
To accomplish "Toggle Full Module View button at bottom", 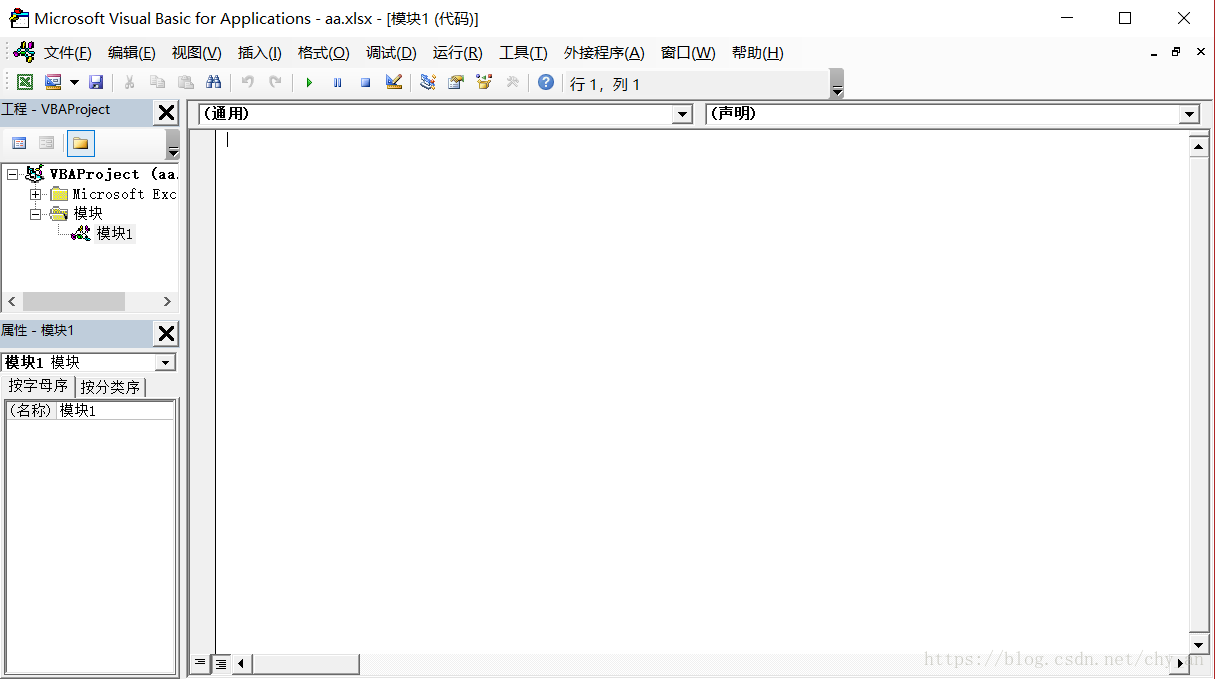I will pyautogui.click(x=220, y=662).
